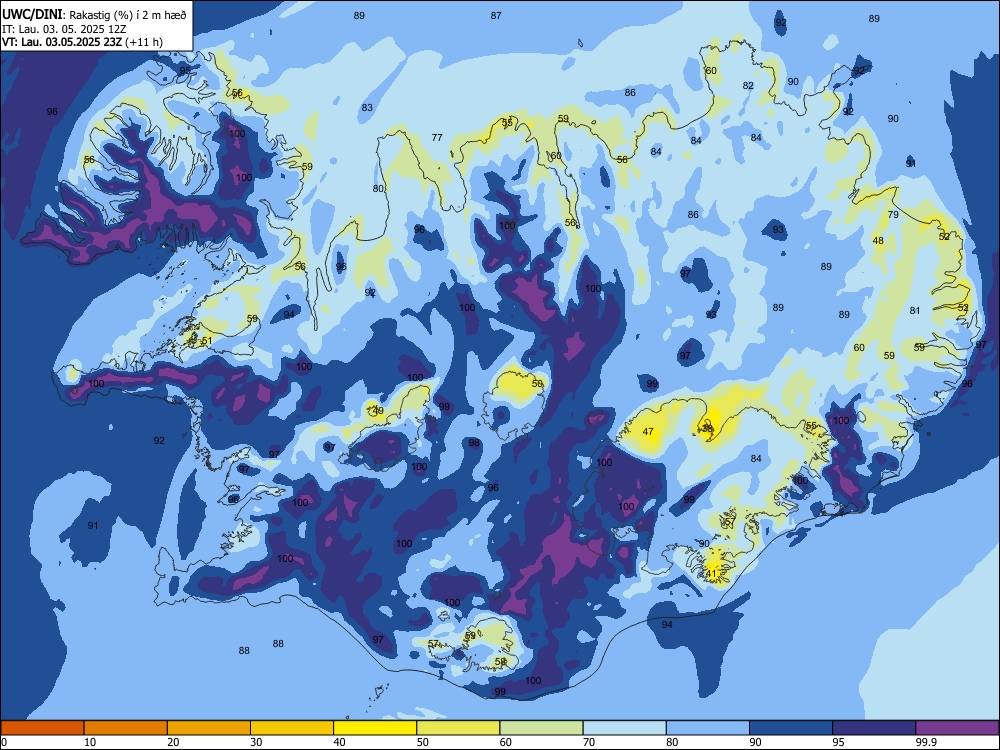Click the pale yellow 50–60 legend swatch
1000x750 pixels.
coord(458,728)
